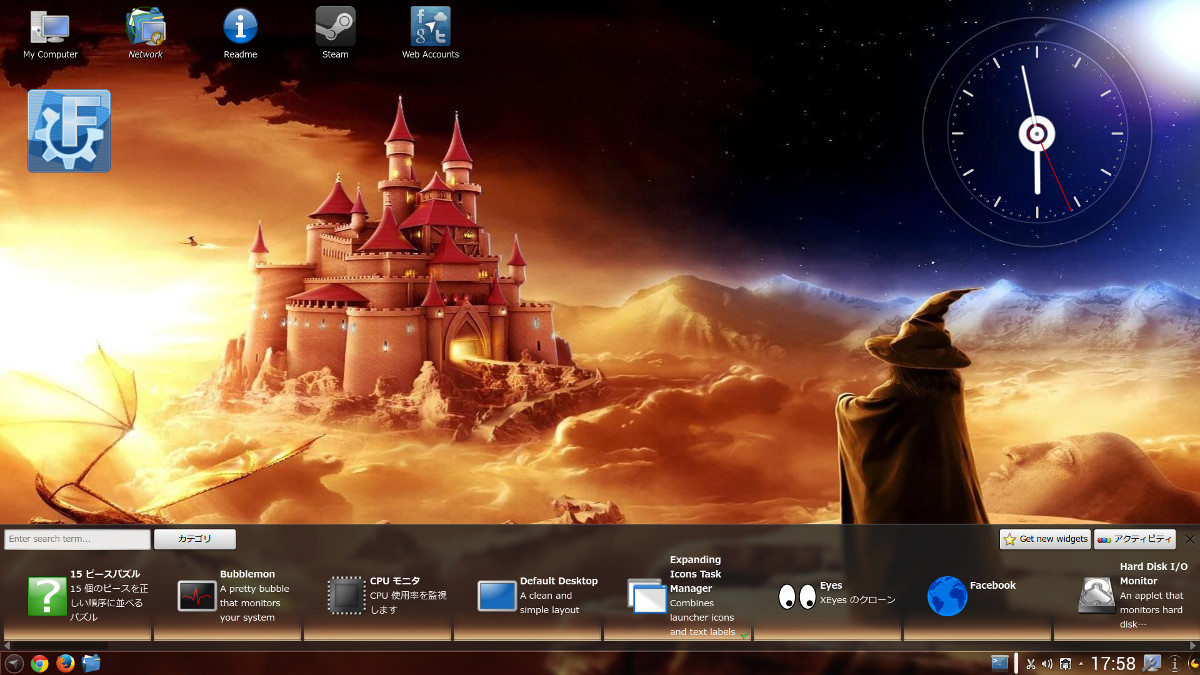Open the Klipper clipboard scissors tray icon
Screen dimensions: 1200x675
point(1031,663)
